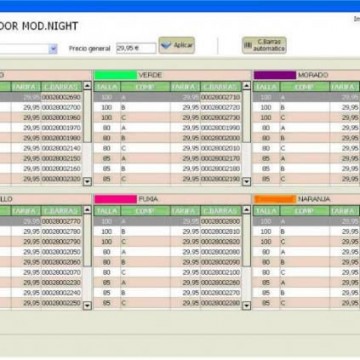Click the orange NARANJA color swatch
This screenshot has height=360, width=360.
(275, 199)
